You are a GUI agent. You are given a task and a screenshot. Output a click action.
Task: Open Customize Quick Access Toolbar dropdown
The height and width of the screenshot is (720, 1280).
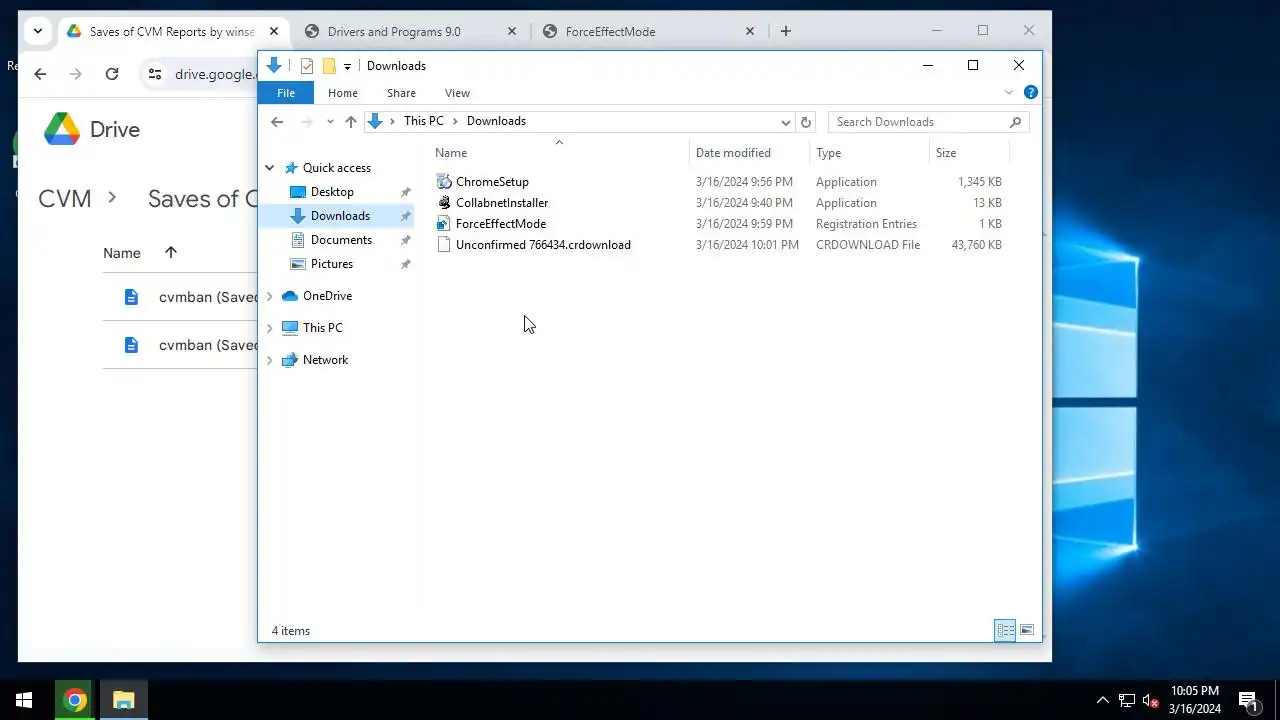point(347,66)
